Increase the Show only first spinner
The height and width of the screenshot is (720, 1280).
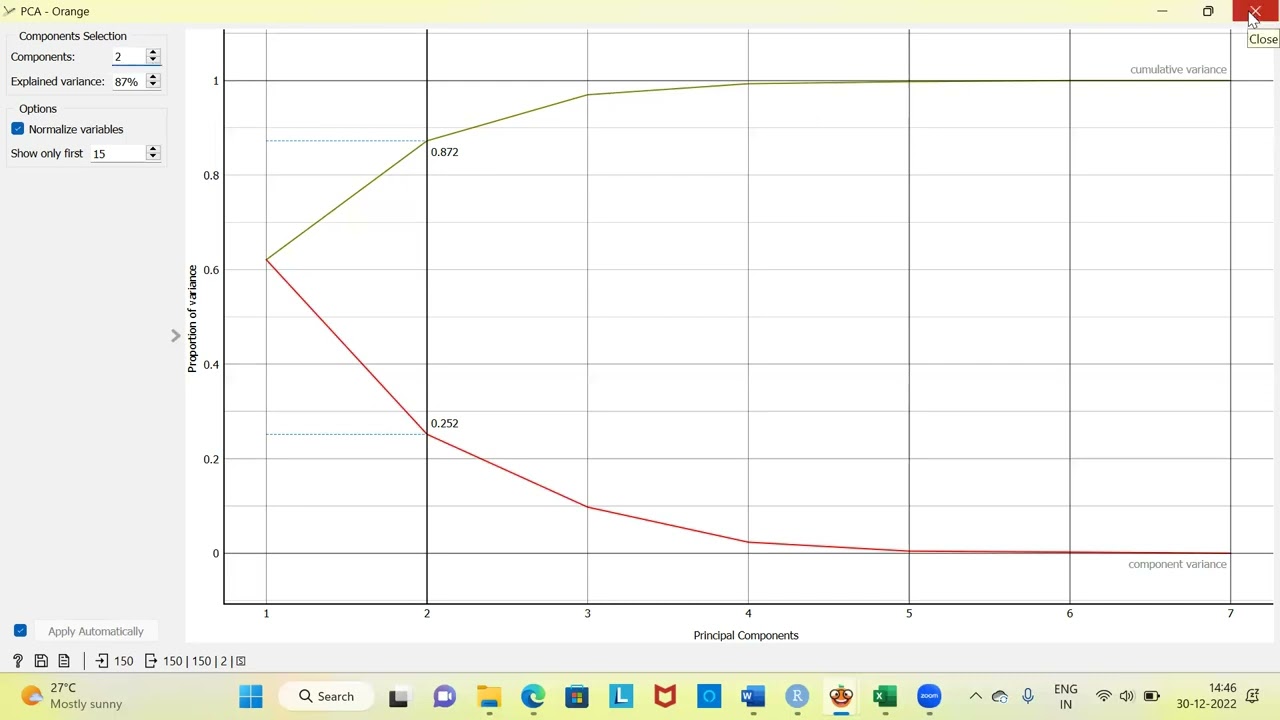(x=153, y=149)
